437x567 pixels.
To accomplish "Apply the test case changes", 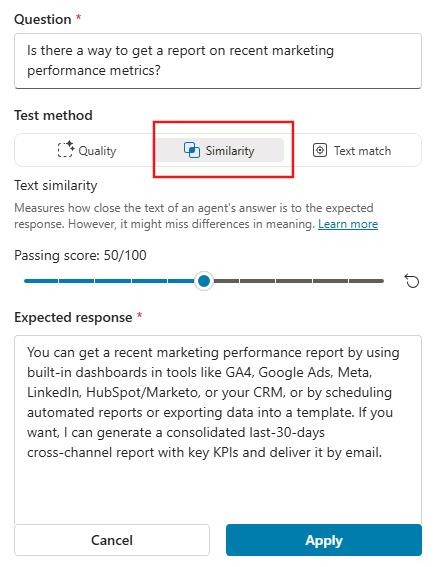I will point(324,540).
